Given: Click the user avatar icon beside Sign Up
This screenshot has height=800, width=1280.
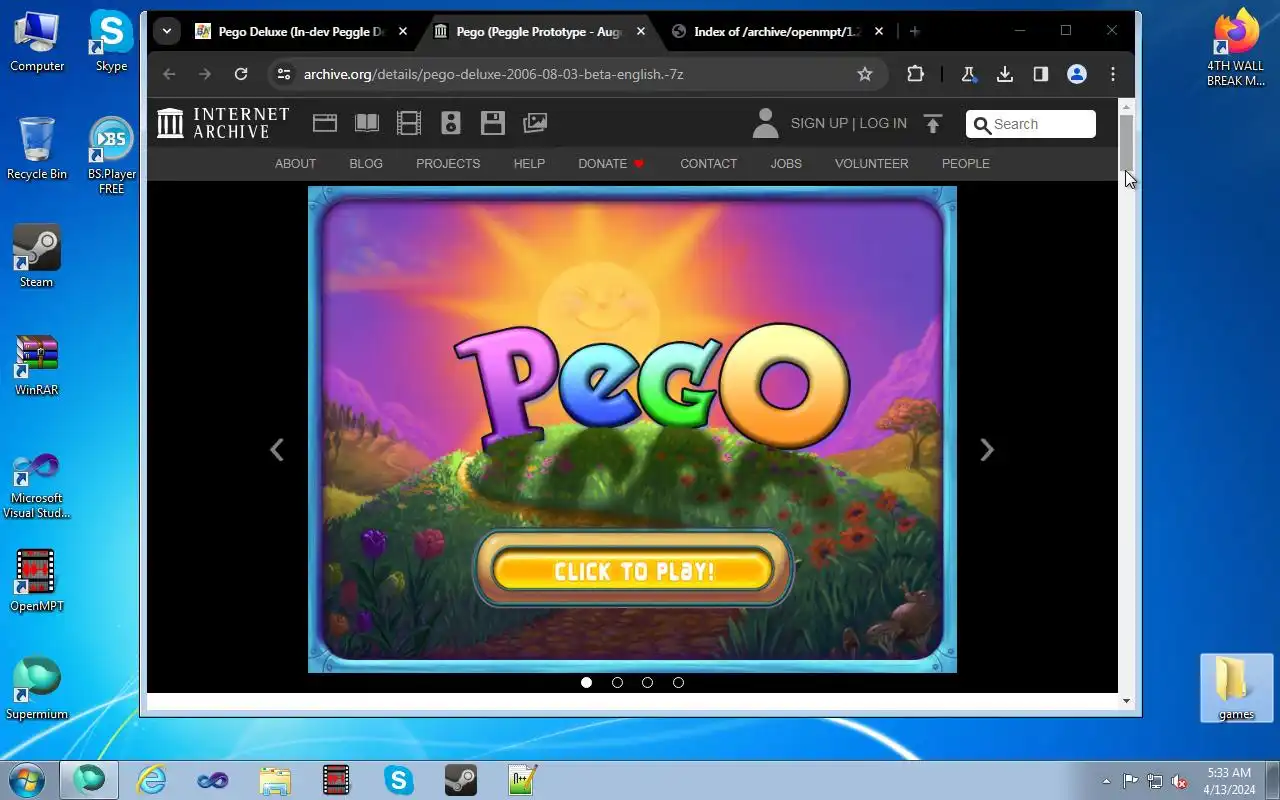Looking at the screenshot, I should pyautogui.click(x=765, y=123).
